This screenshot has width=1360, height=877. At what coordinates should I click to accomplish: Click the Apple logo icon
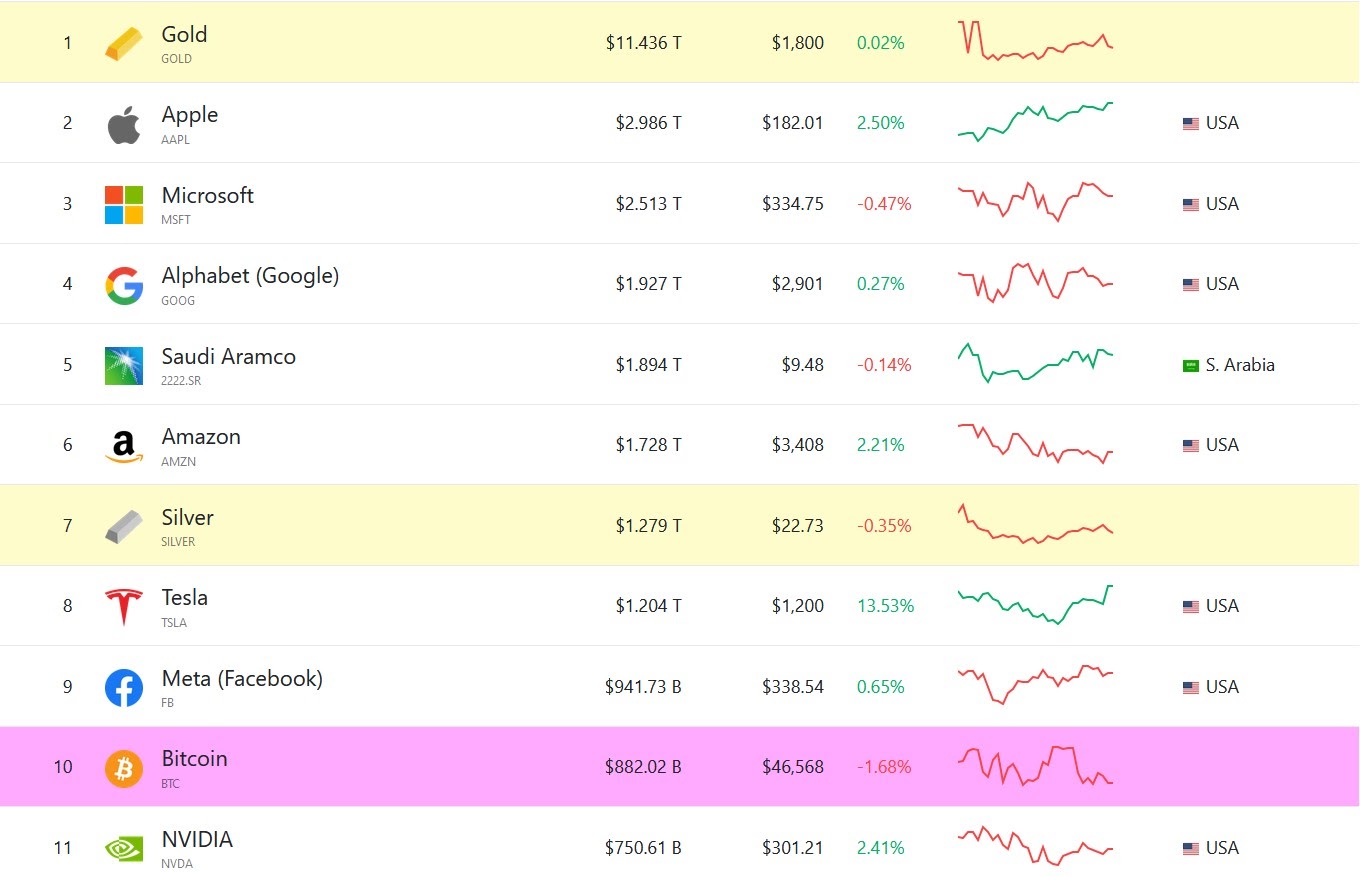(124, 124)
